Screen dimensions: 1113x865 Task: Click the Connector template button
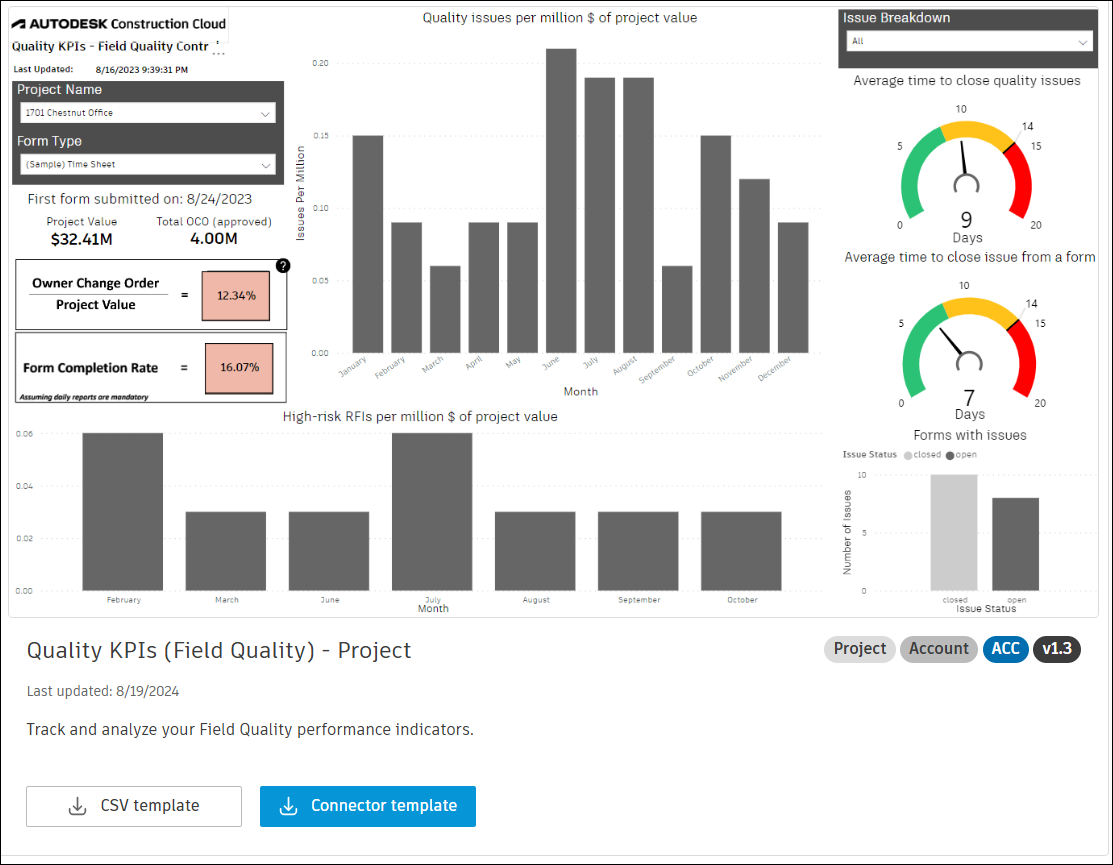point(368,806)
